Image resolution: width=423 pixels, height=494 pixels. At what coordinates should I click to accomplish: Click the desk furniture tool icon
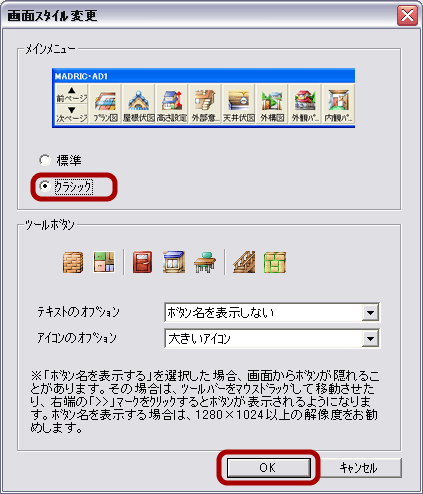coord(205,262)
